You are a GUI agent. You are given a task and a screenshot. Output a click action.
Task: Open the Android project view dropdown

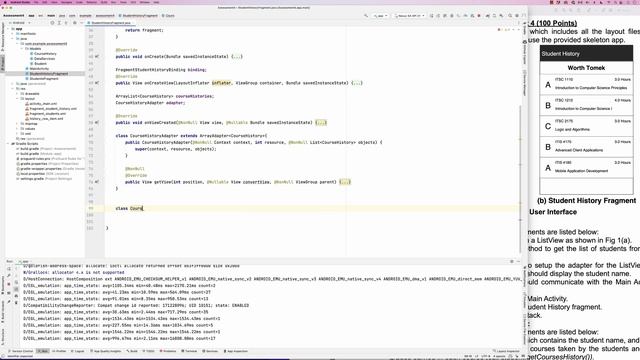19,23
